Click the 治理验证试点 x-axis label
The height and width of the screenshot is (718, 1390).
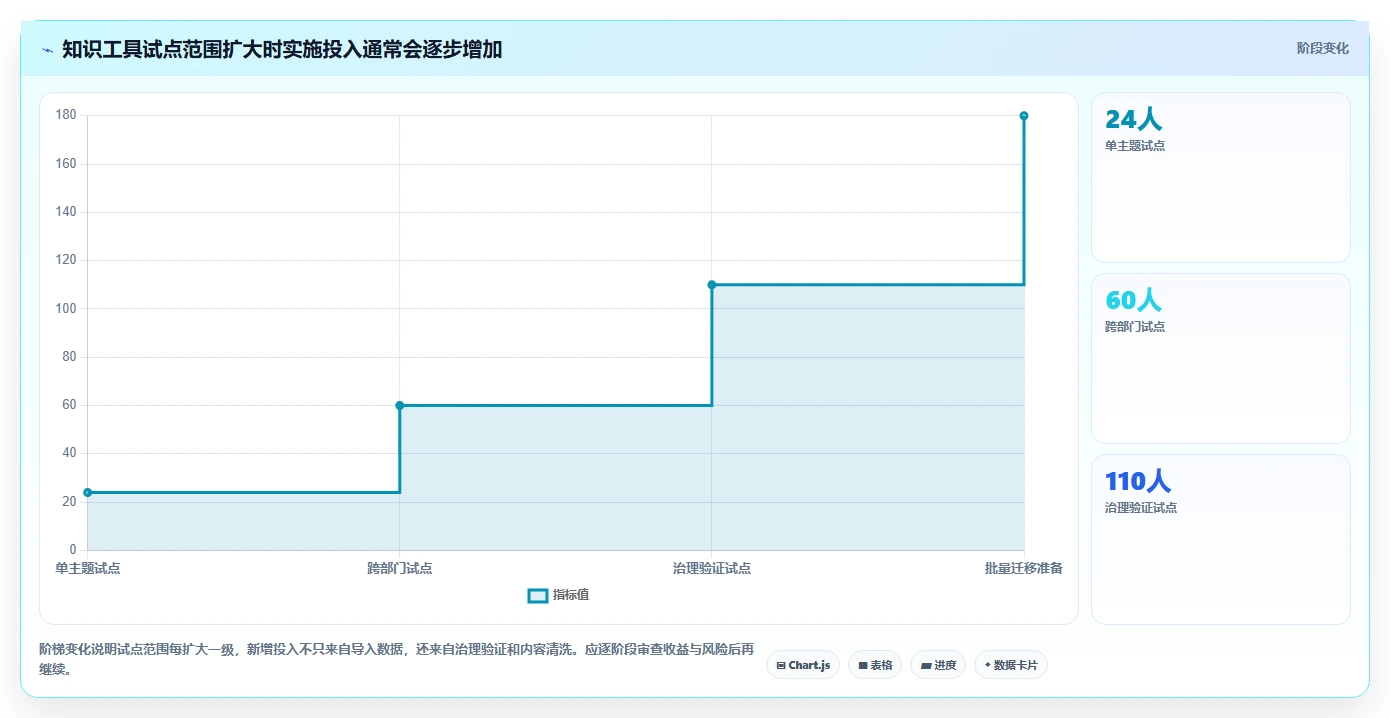pos(712,568)
